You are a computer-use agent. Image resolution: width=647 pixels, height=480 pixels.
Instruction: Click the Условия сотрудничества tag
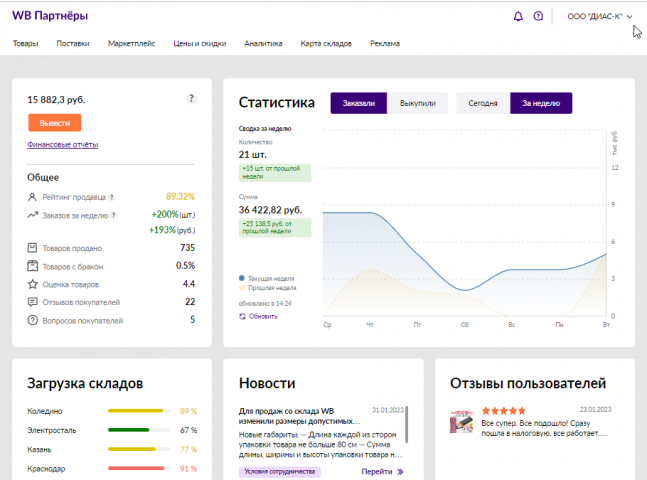click(x=279, y=471)
